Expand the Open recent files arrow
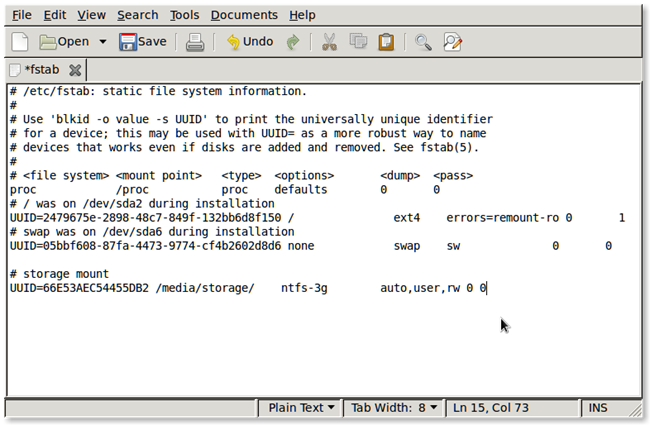Screen dimensions: 650x425 (103, 41)
